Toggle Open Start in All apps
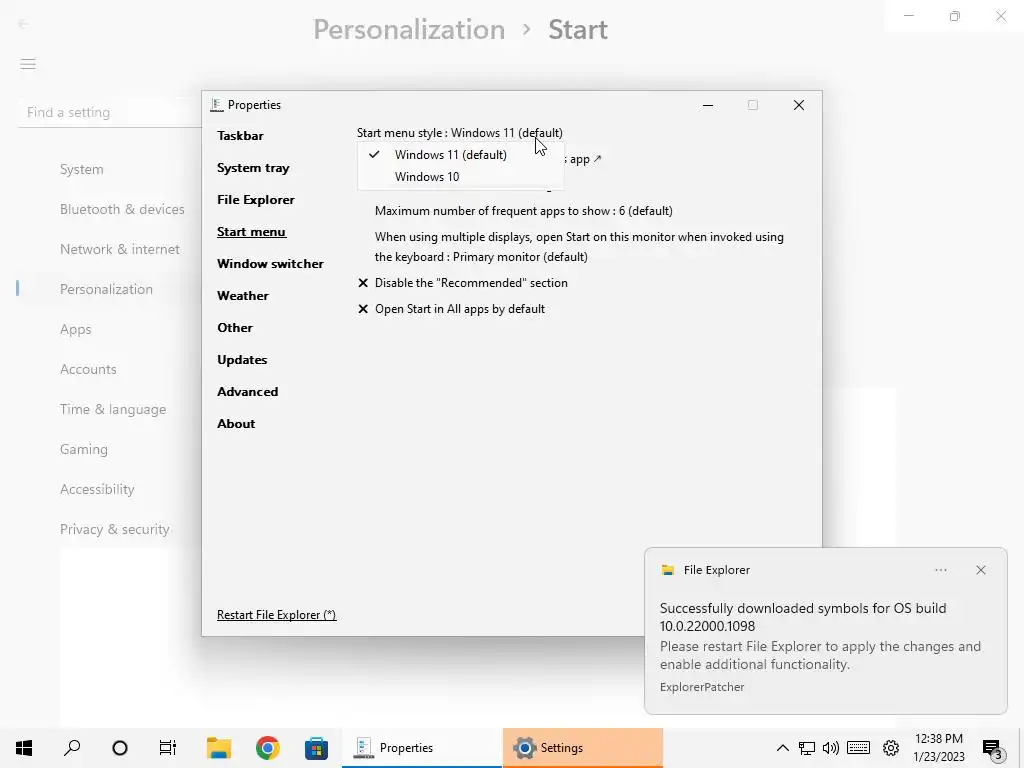Viewport: 1024px width, 768px height. pyautogui.click(x=451, y=309)
